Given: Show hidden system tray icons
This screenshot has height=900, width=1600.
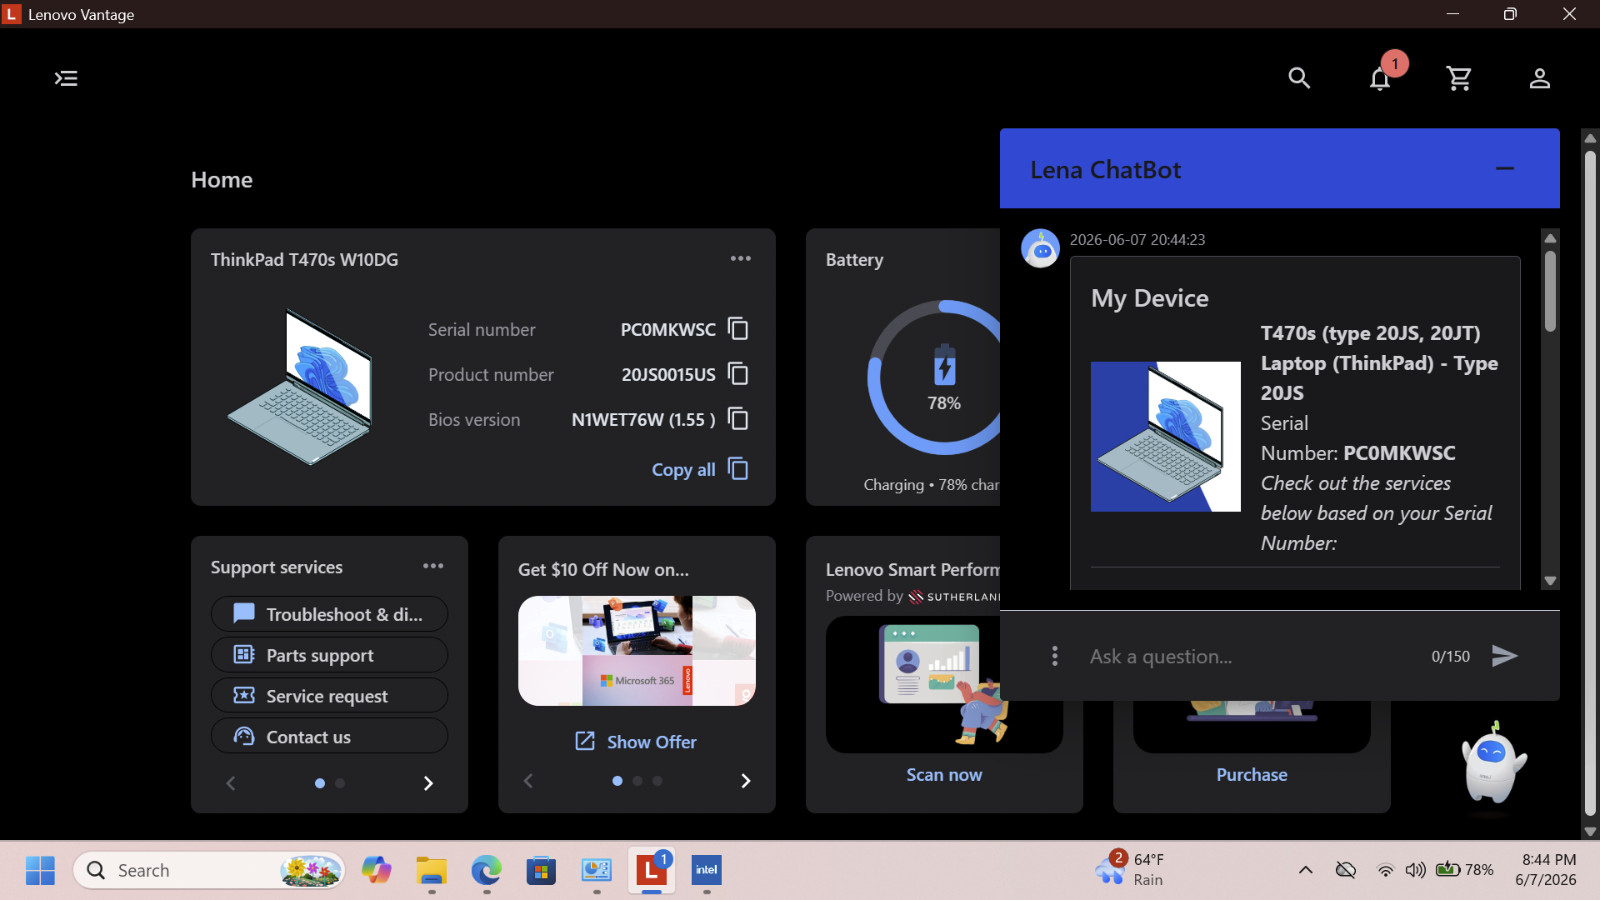Looking at the screenshot, I should [x=1305, y=870].
